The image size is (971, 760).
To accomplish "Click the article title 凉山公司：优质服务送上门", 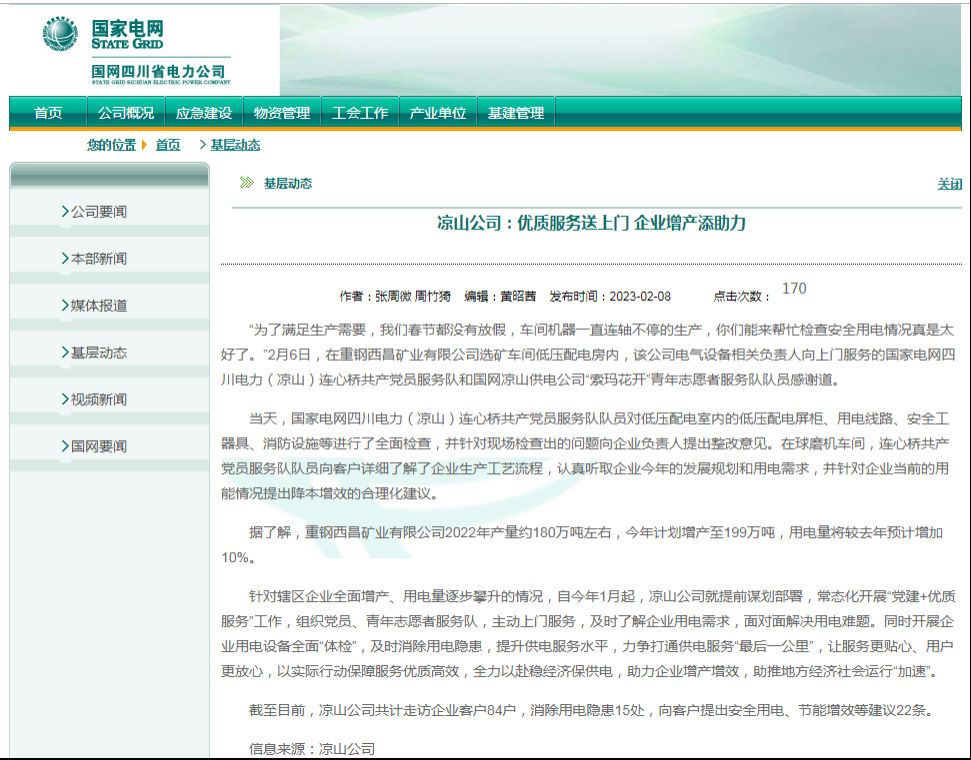I will (591, 223).
